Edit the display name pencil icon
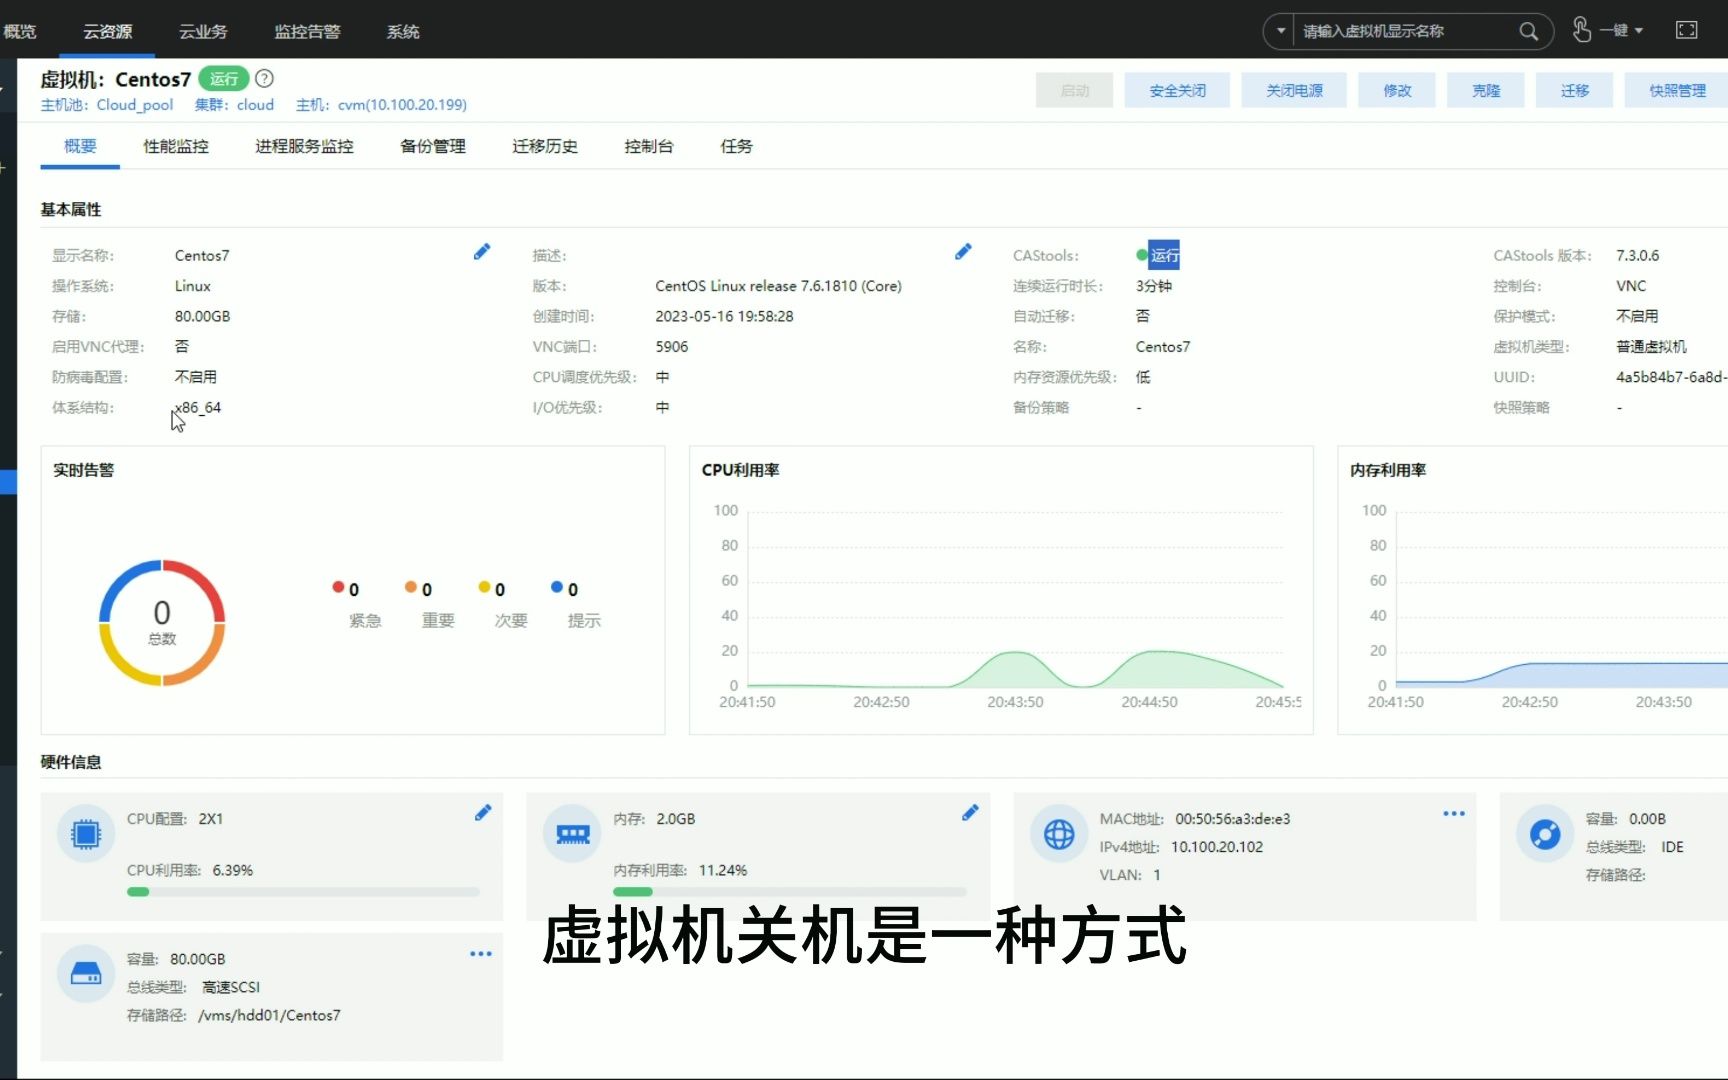1728x1080 pixels. pos(482,252)
